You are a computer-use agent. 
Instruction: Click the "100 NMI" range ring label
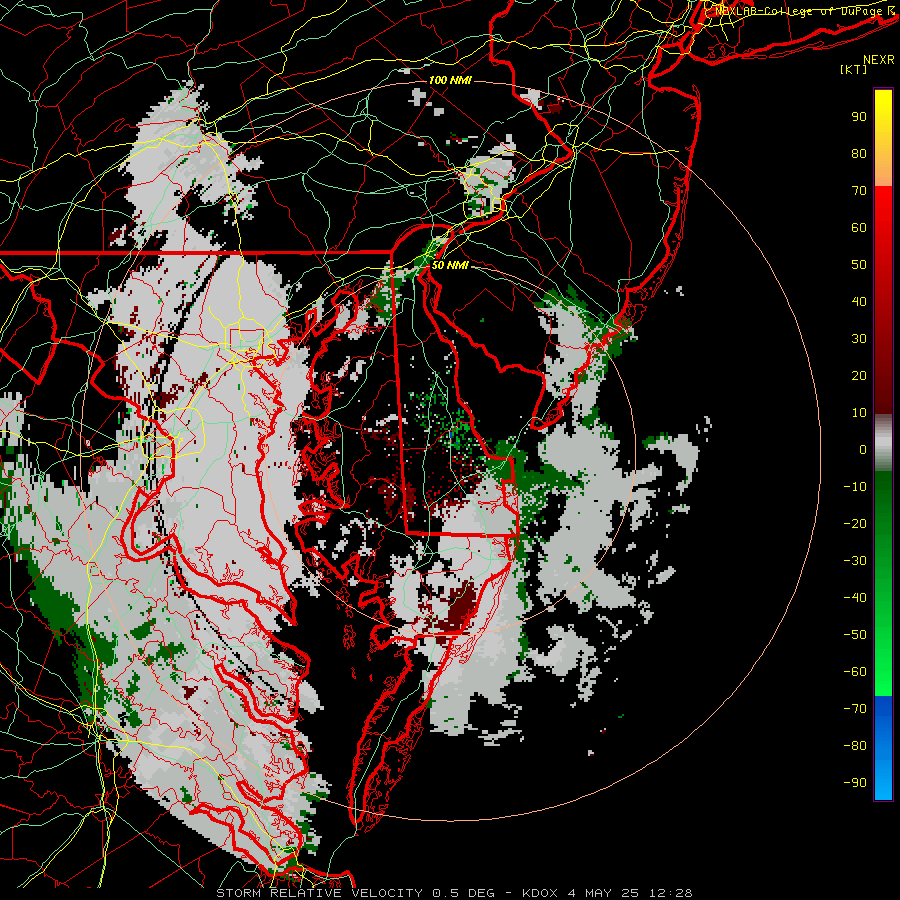[450, 80]
